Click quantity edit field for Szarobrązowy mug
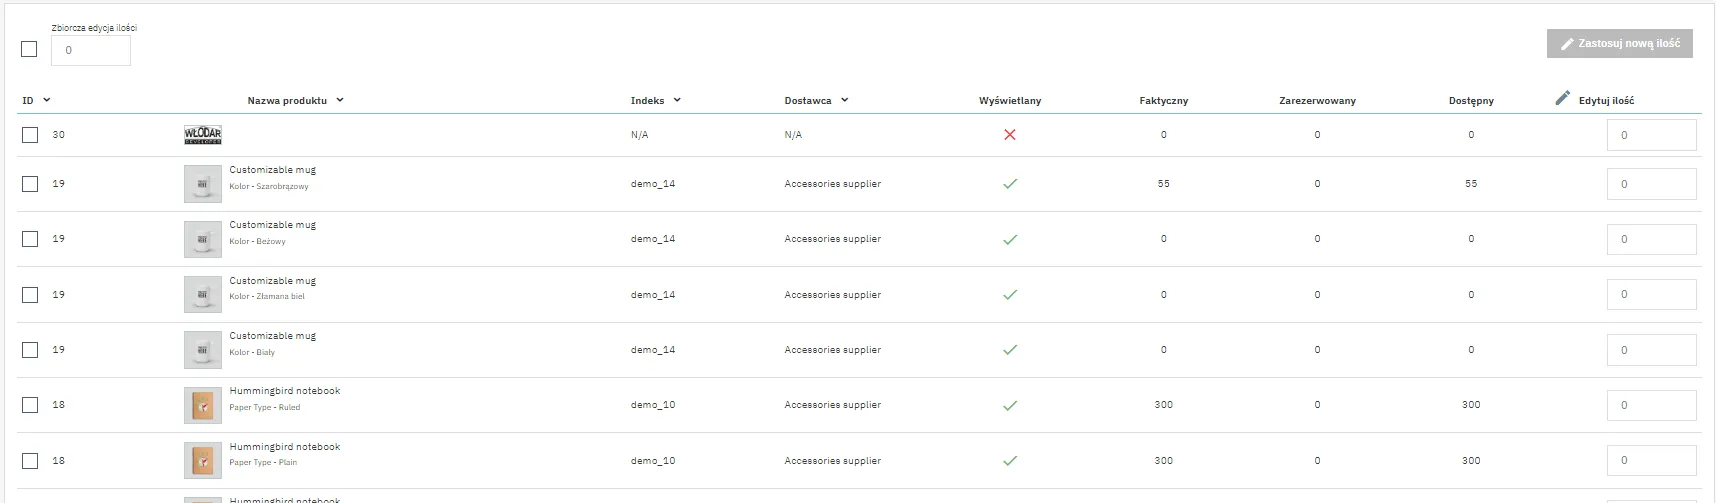The width and height of the screenshot is (1716, 503). click(1650, 184)
